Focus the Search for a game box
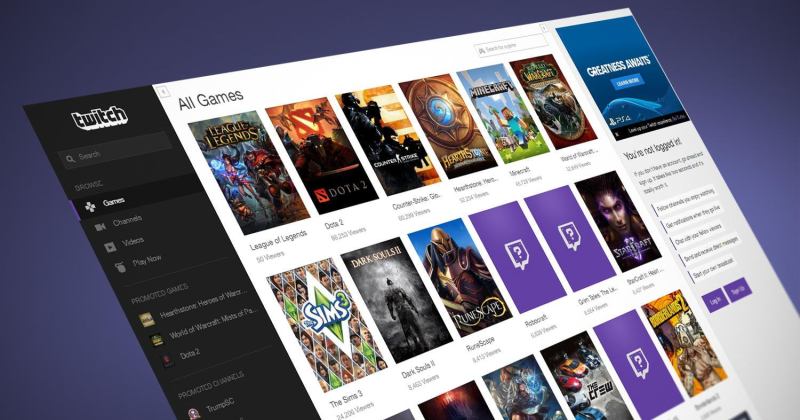Image resolution: width=800 pixels, height=420 pixels. (510, 48)
